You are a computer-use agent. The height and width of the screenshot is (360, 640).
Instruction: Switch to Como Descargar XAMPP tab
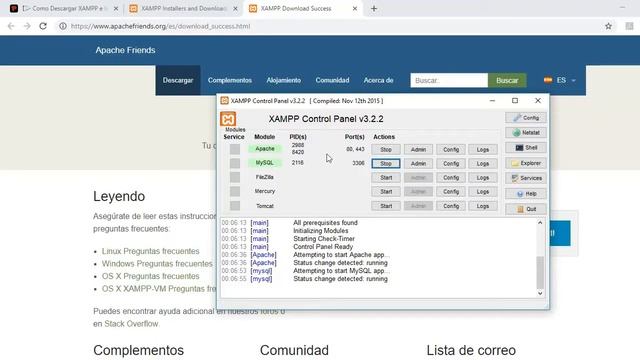pyautogui.click(x=63, y=9)
